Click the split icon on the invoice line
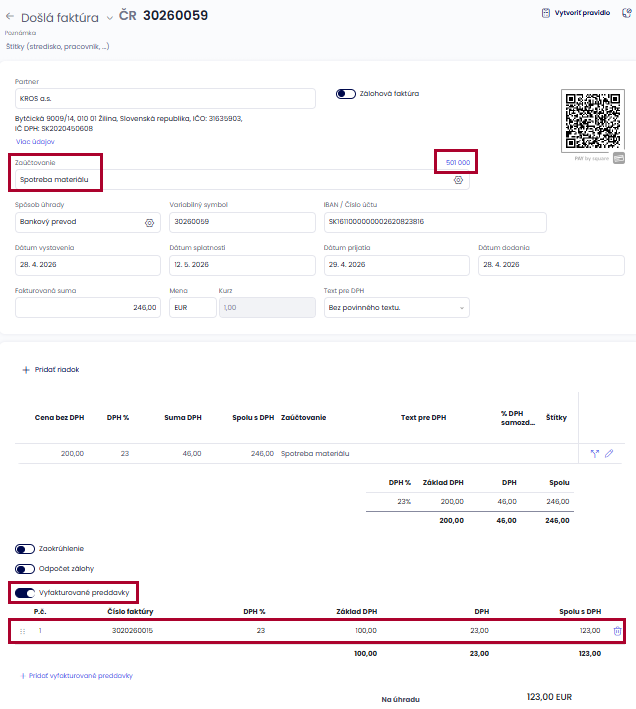 pyautogui.click(x=594, y=453)
